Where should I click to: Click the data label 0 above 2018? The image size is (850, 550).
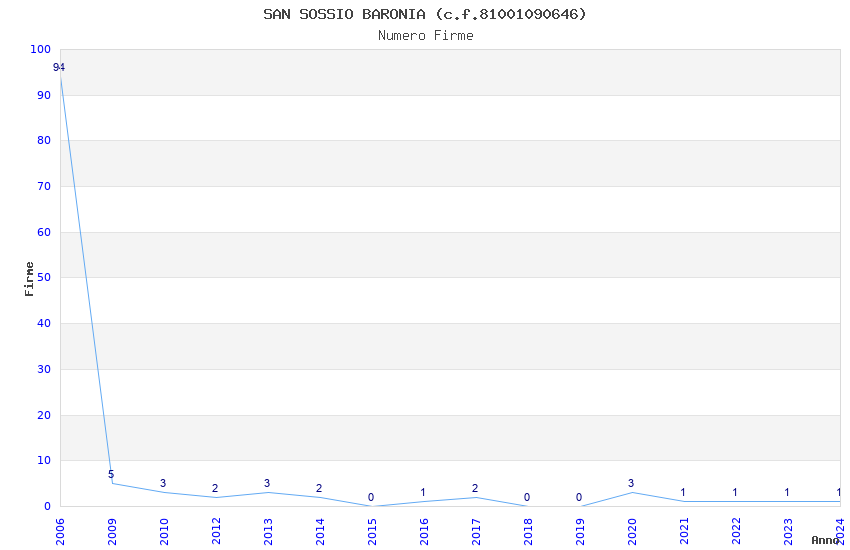(527, 497)
